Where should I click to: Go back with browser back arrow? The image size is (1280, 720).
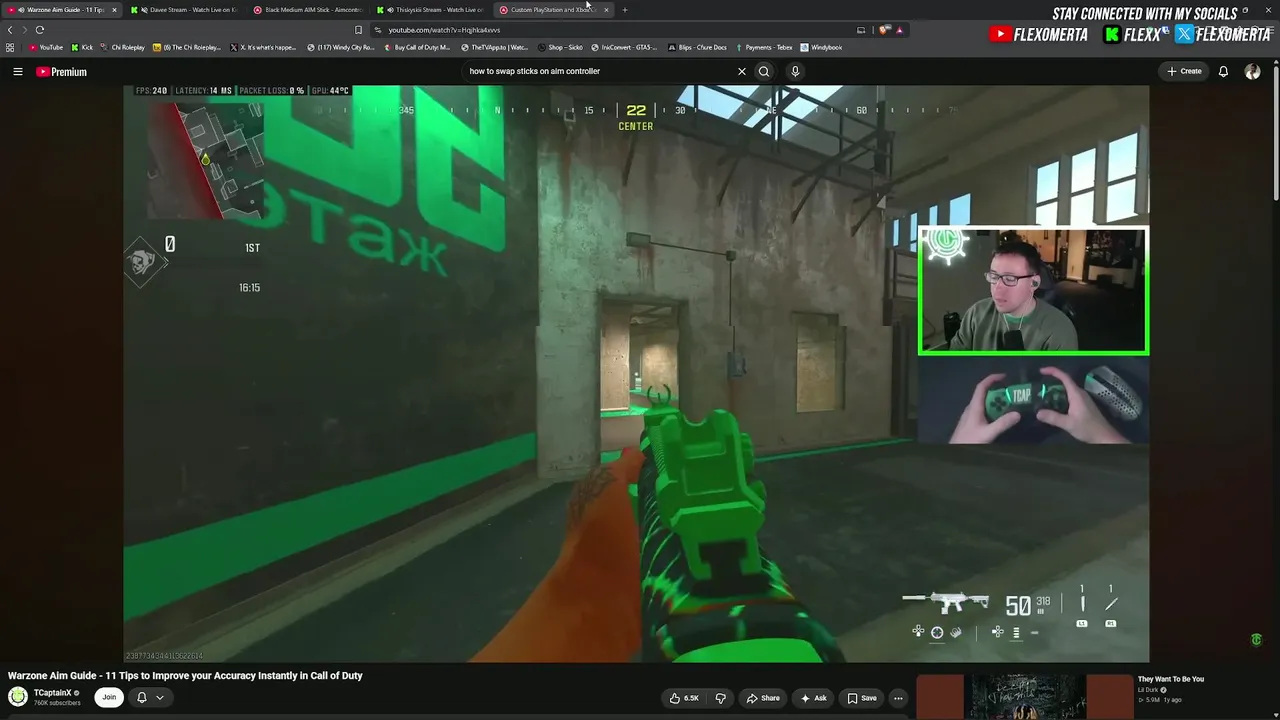click(x=10, y=30)
